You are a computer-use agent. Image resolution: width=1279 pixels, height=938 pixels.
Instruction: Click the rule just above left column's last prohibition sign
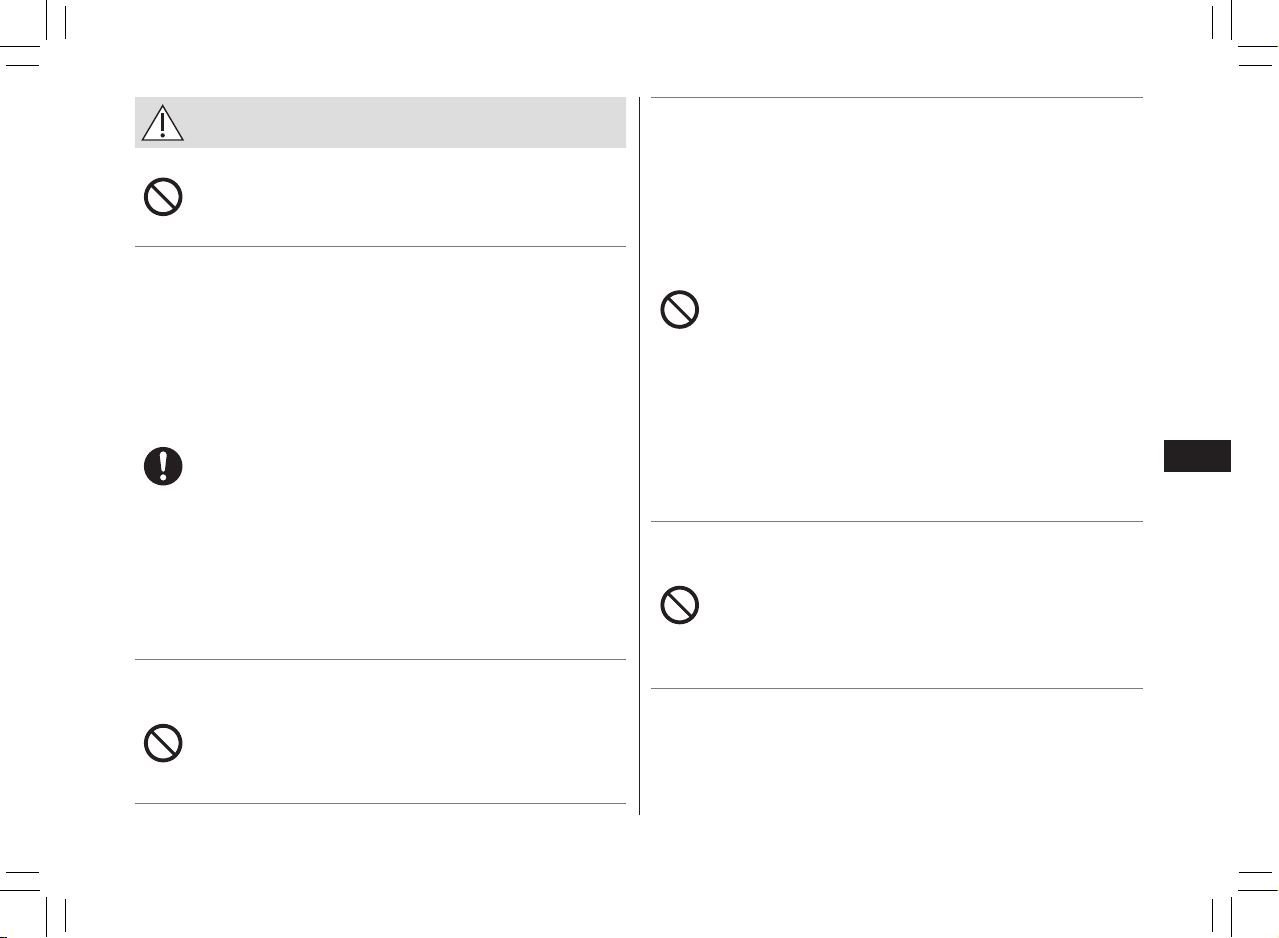pos(380,659)
